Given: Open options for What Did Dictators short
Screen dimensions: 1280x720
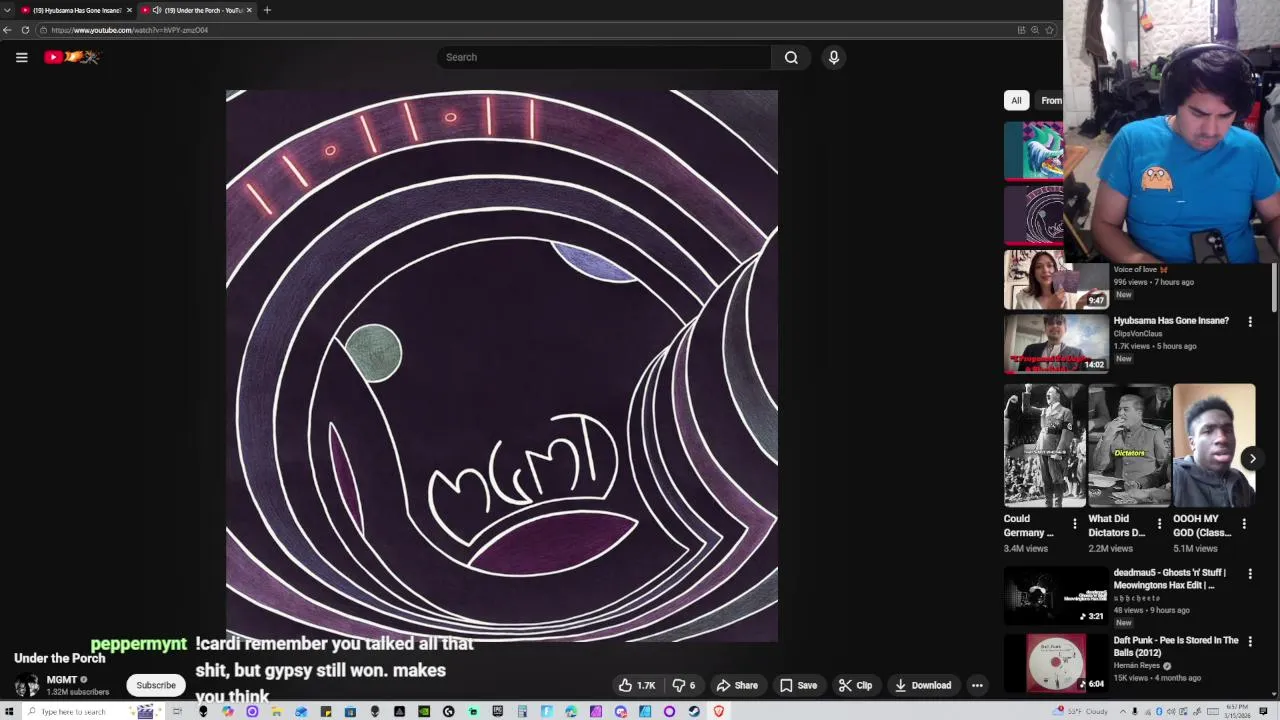Looking at the screenshot, I should (1159, 524).
